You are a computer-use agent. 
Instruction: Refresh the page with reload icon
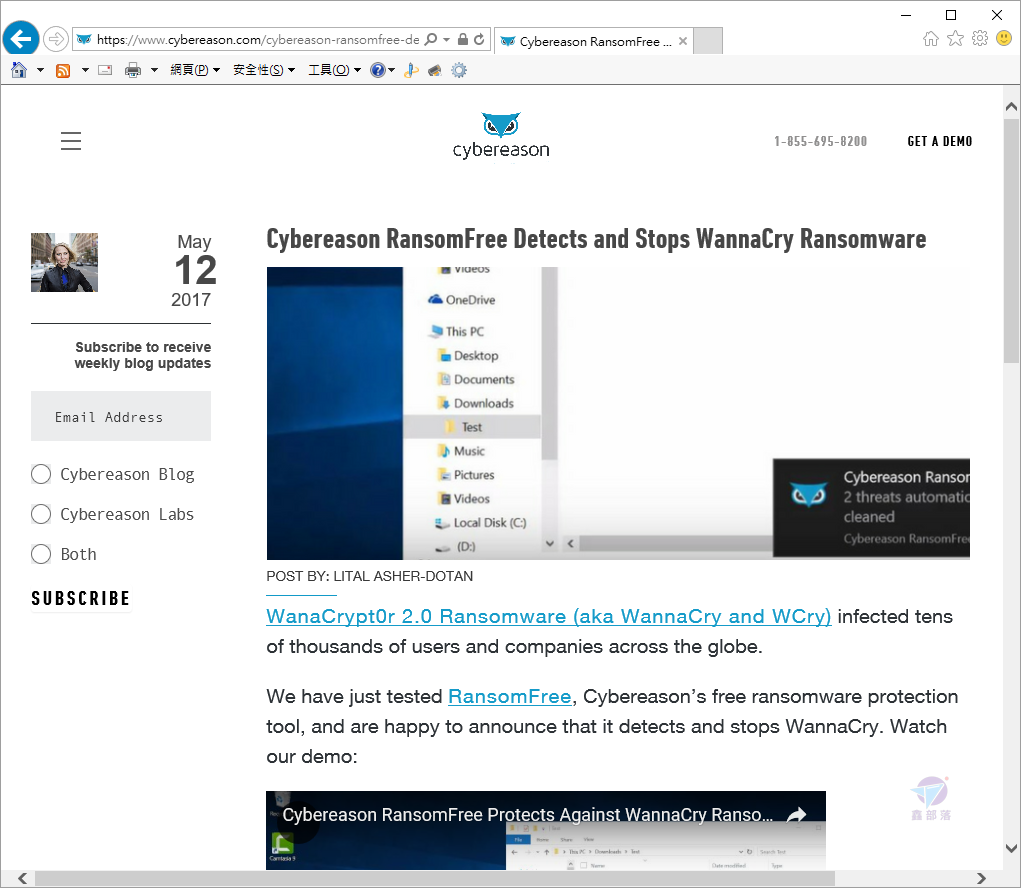(479, 40)
